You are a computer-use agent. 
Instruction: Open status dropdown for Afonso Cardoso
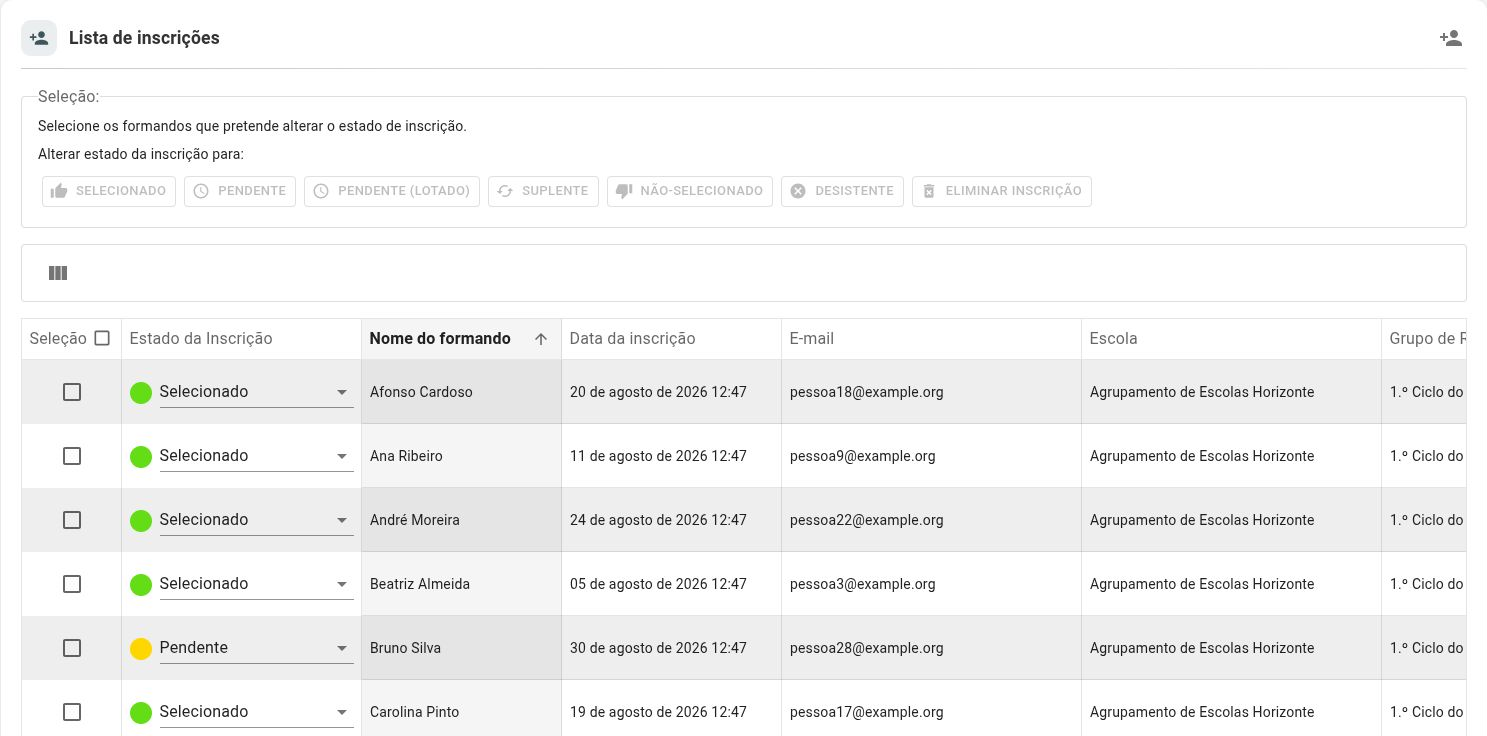tap(256, 392)
